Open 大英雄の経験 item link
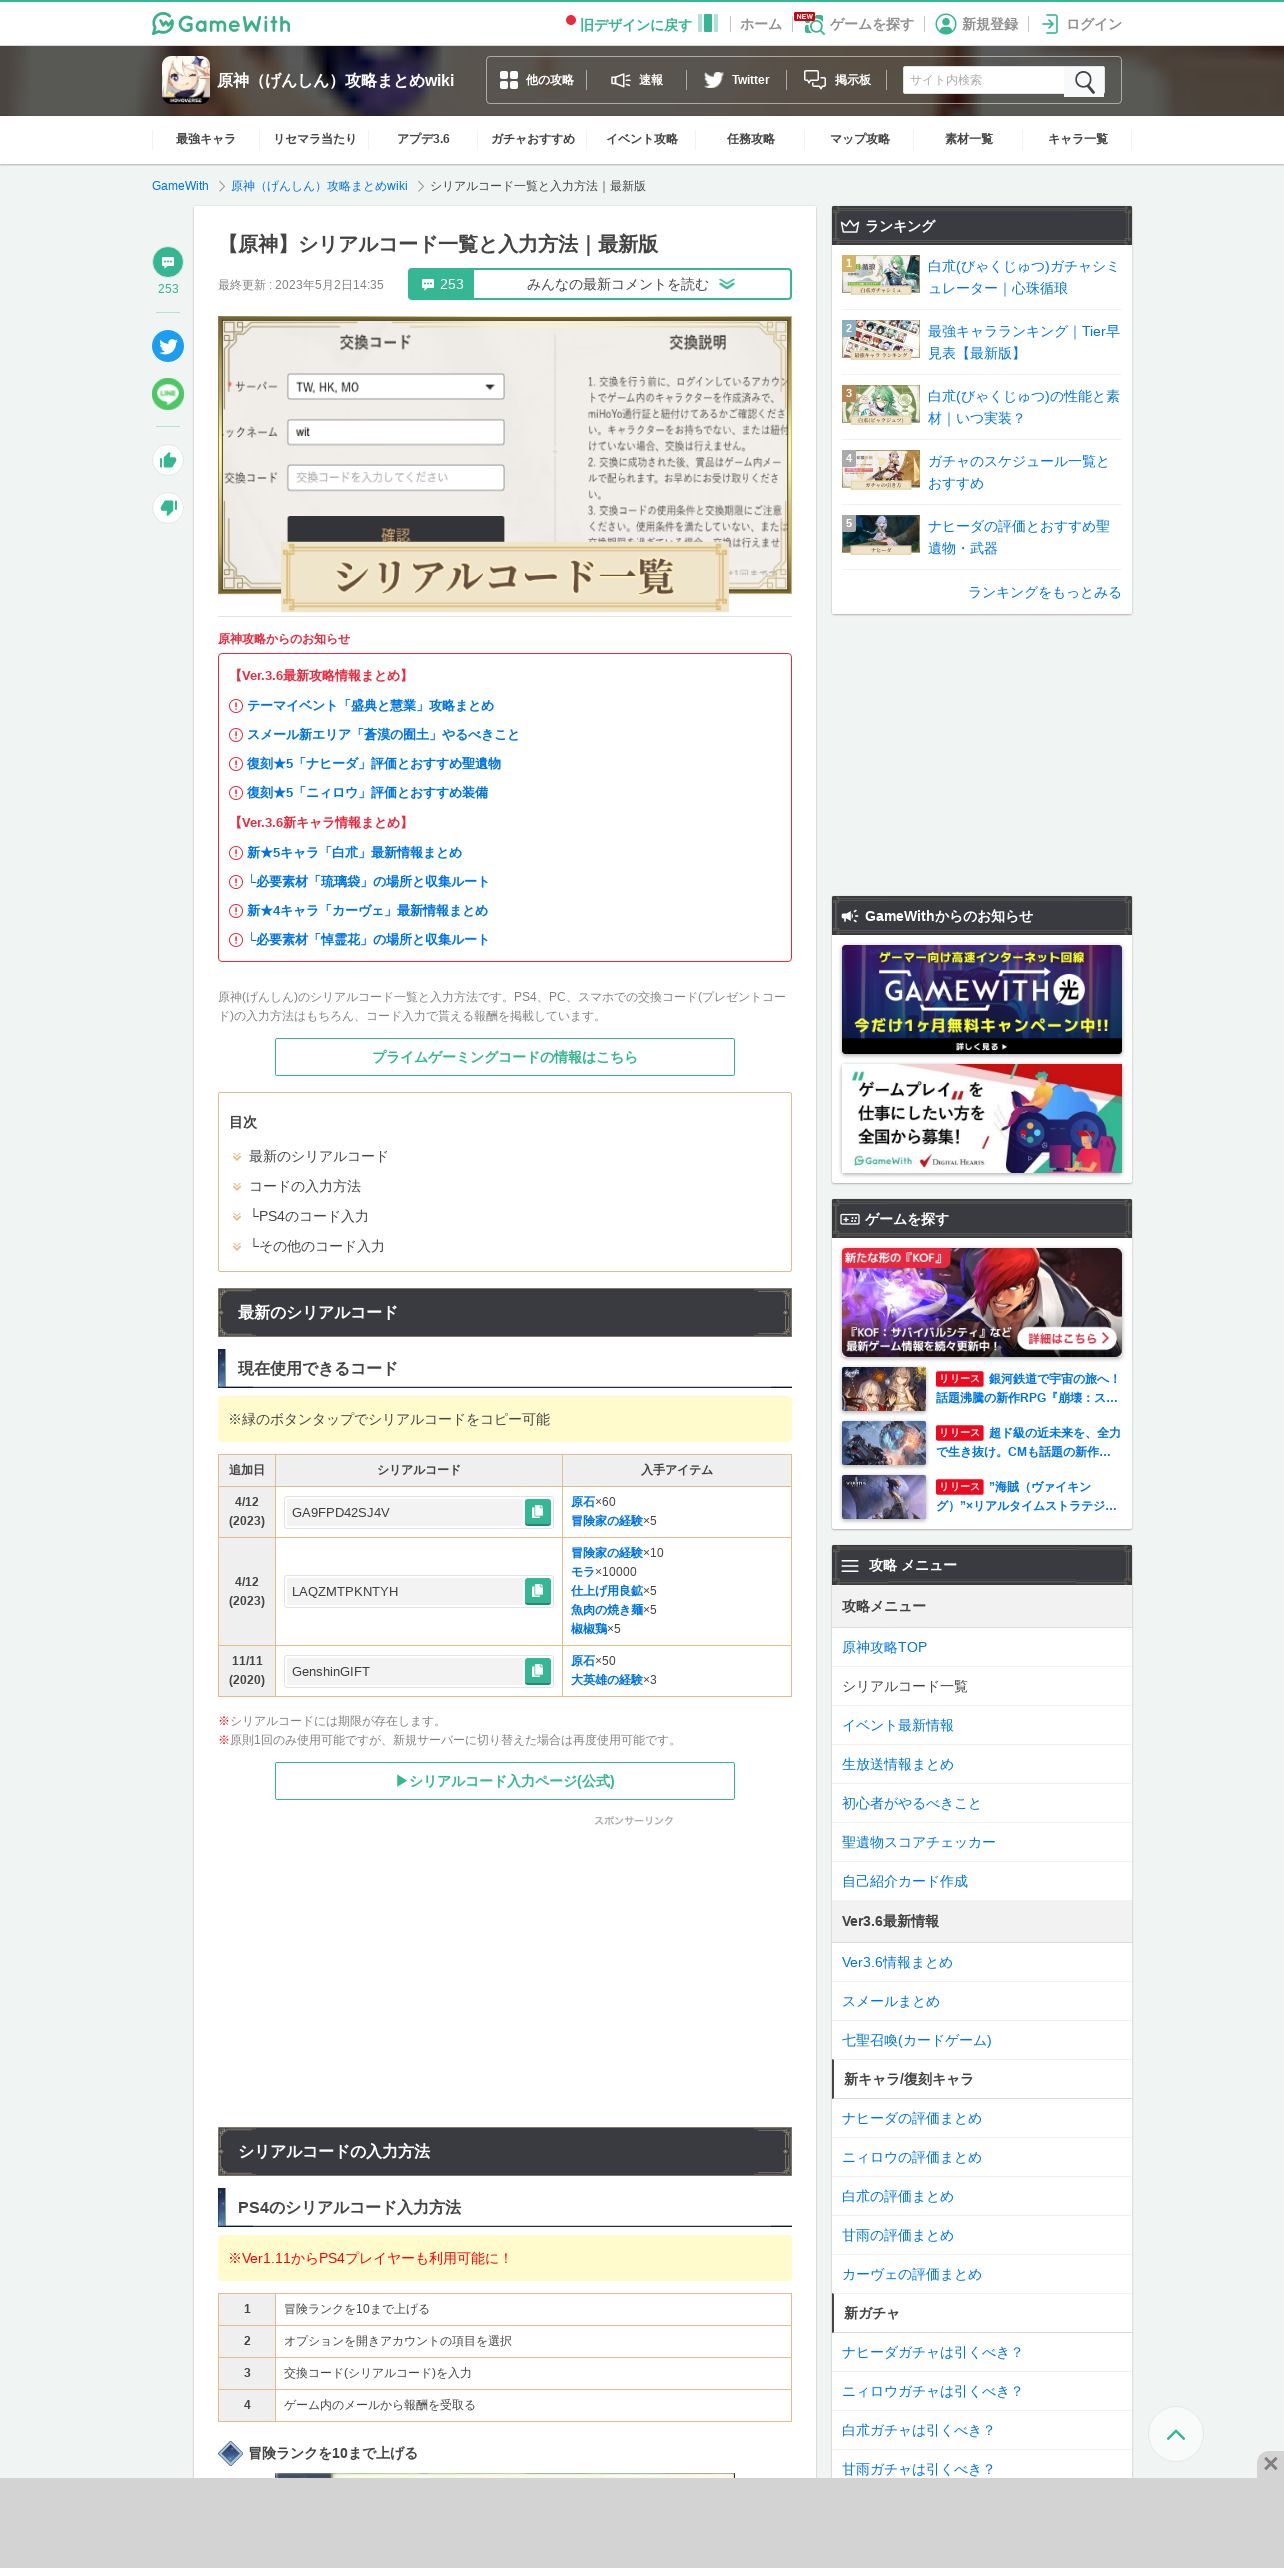This screenshot has width=1284, height=2568. point(607,1680)
